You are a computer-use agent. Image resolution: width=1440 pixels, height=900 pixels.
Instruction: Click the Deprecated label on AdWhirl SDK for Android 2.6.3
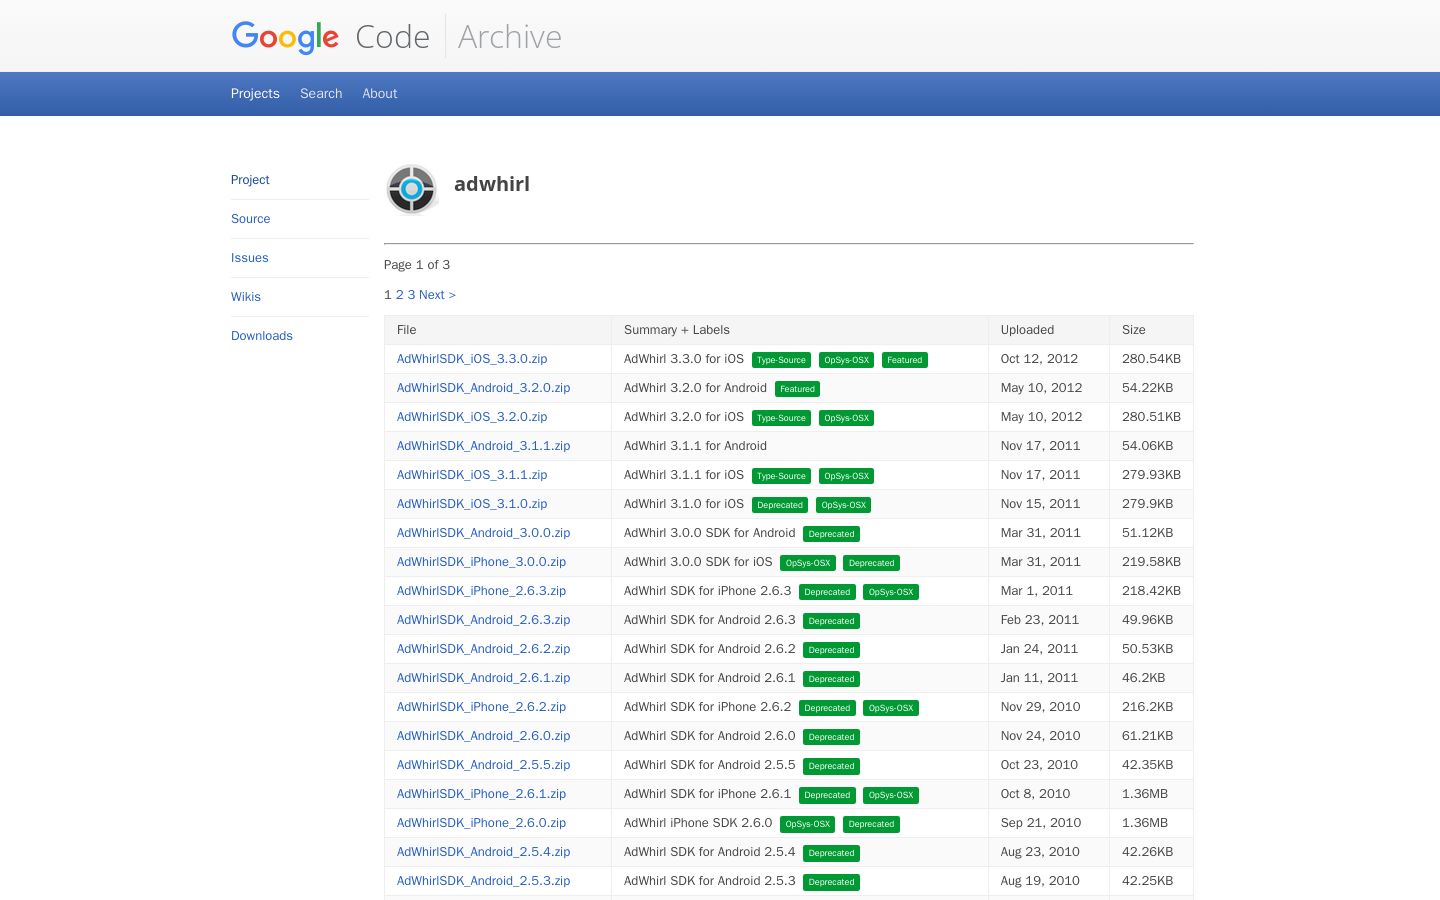click(832, 621)
